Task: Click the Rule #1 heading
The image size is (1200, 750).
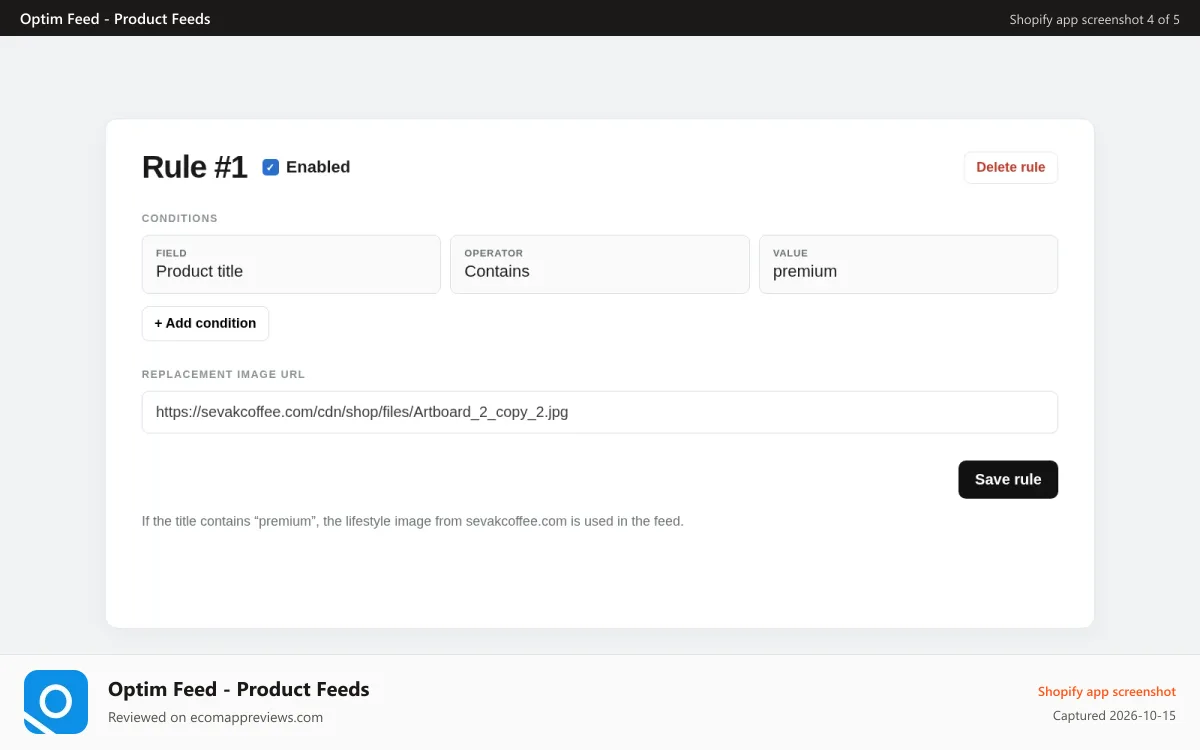Action: (x=194, y=167)
